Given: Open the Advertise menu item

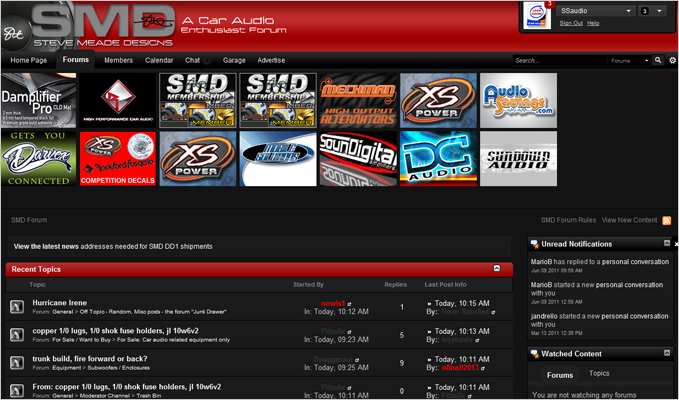Looking at the screenshot, I should click(271, 60).
